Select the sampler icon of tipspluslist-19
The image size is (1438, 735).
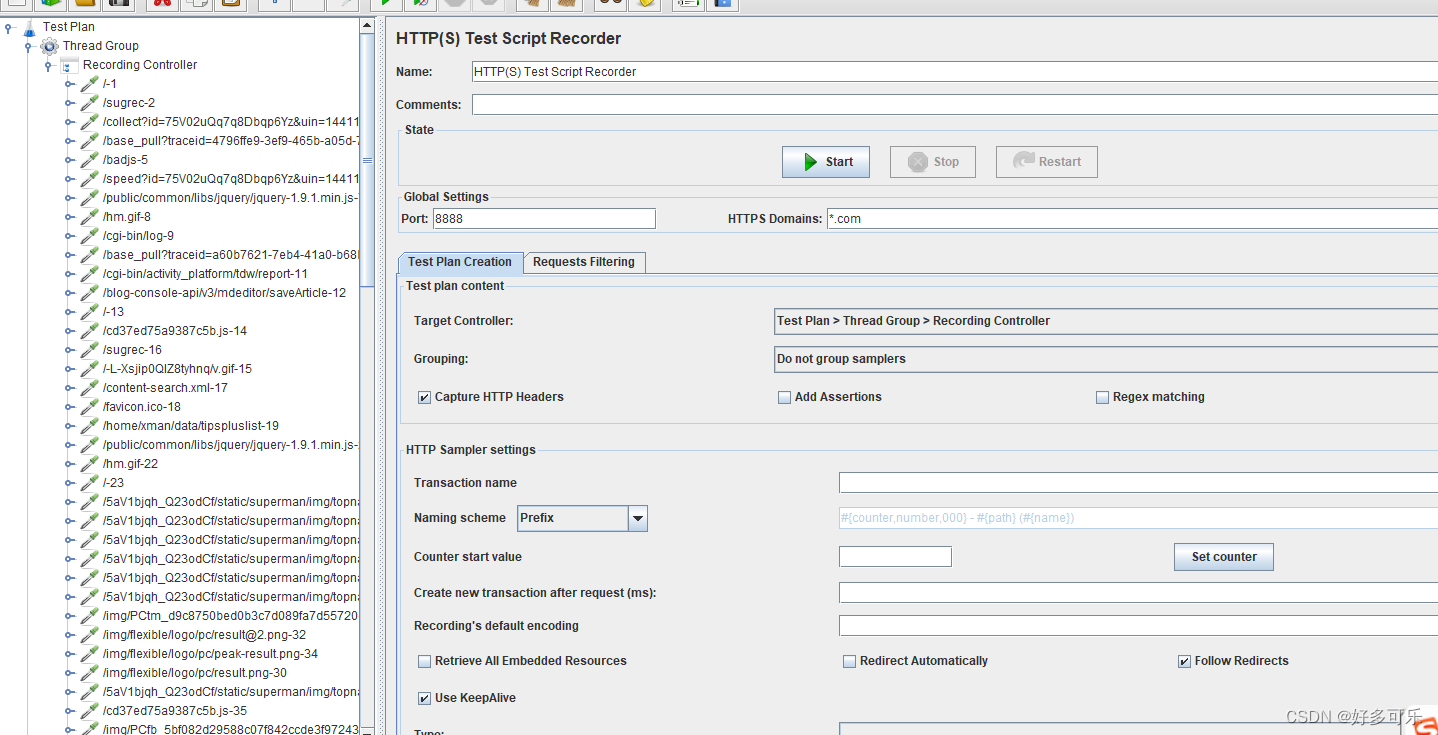89,426
